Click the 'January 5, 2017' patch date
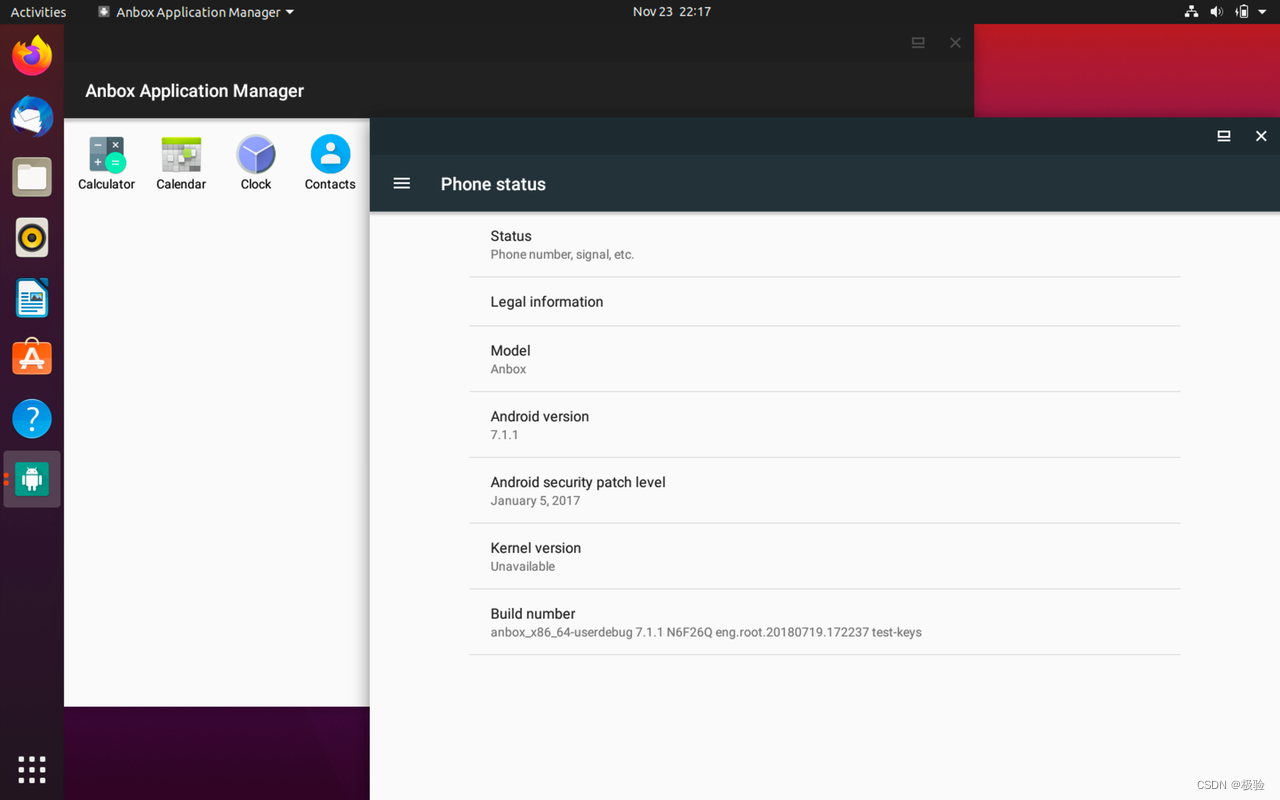Image resolution: width=1280 pixels, height=800 pixels. [x=535, y=501]
